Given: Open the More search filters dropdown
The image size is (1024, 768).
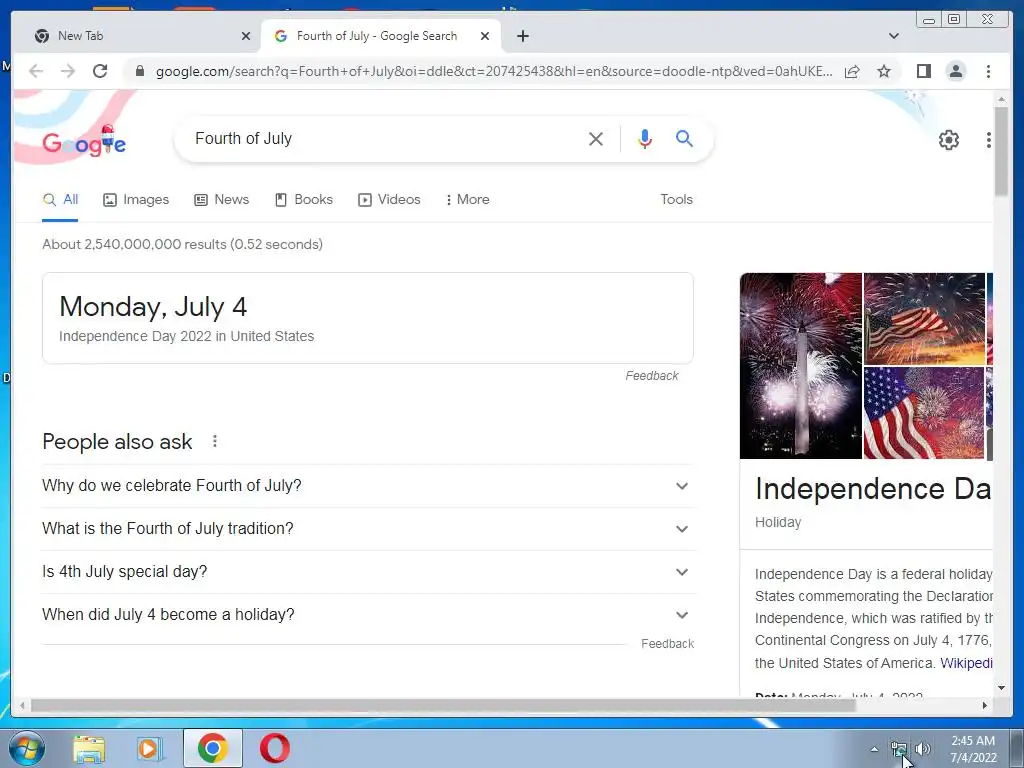Looking at the screenshot, I should pos(468,200).
